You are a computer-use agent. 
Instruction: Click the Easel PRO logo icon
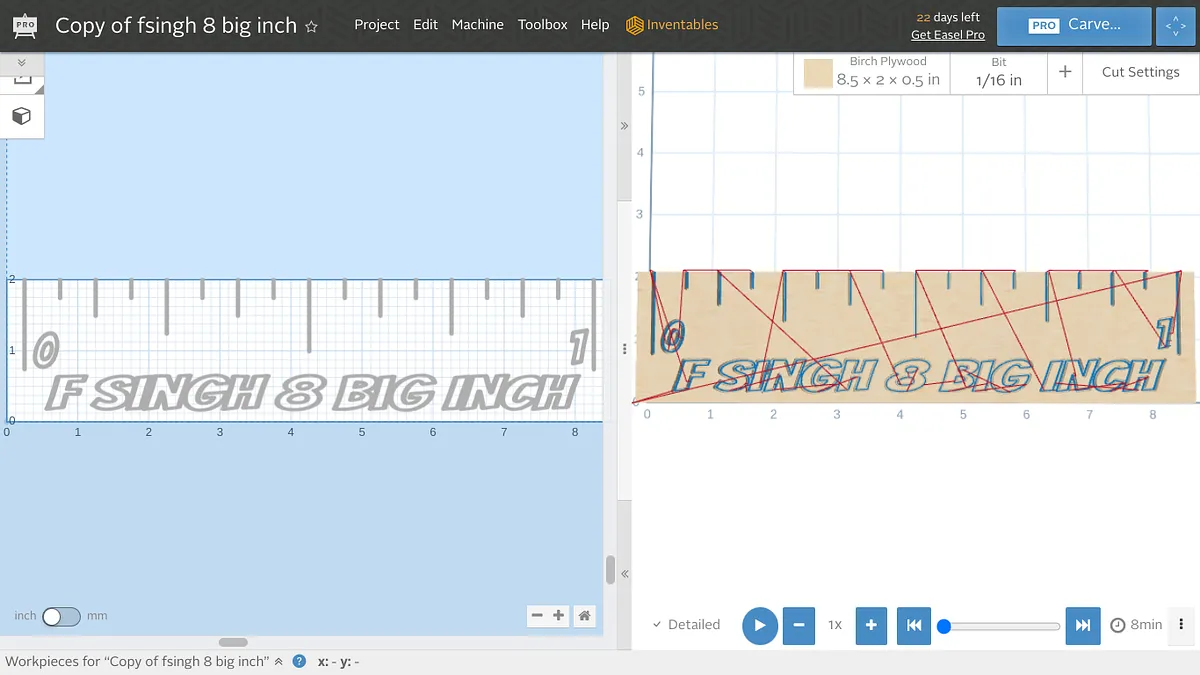tap(22, 25)
